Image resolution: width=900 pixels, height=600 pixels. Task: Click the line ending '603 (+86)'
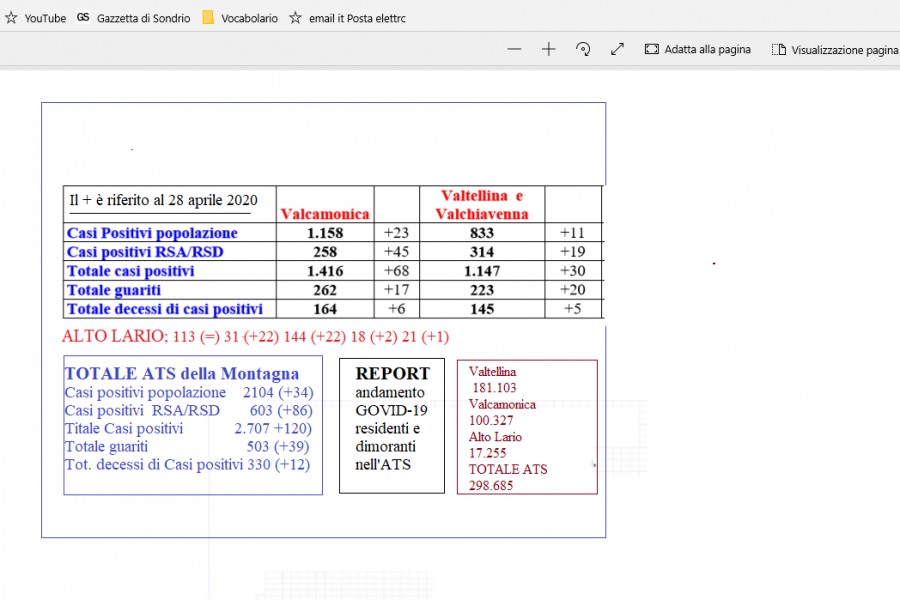[189, 411]
